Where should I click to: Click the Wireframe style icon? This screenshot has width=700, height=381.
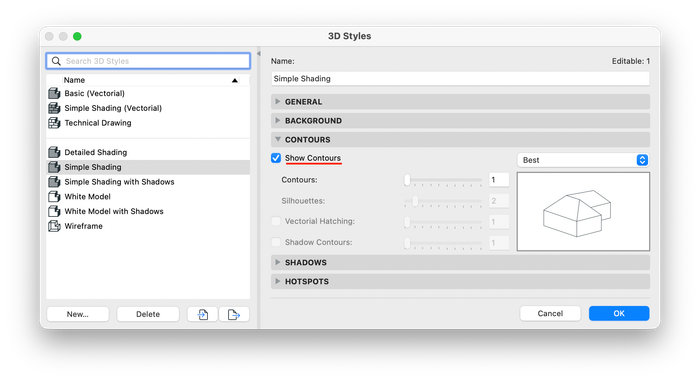click(54, 226)
